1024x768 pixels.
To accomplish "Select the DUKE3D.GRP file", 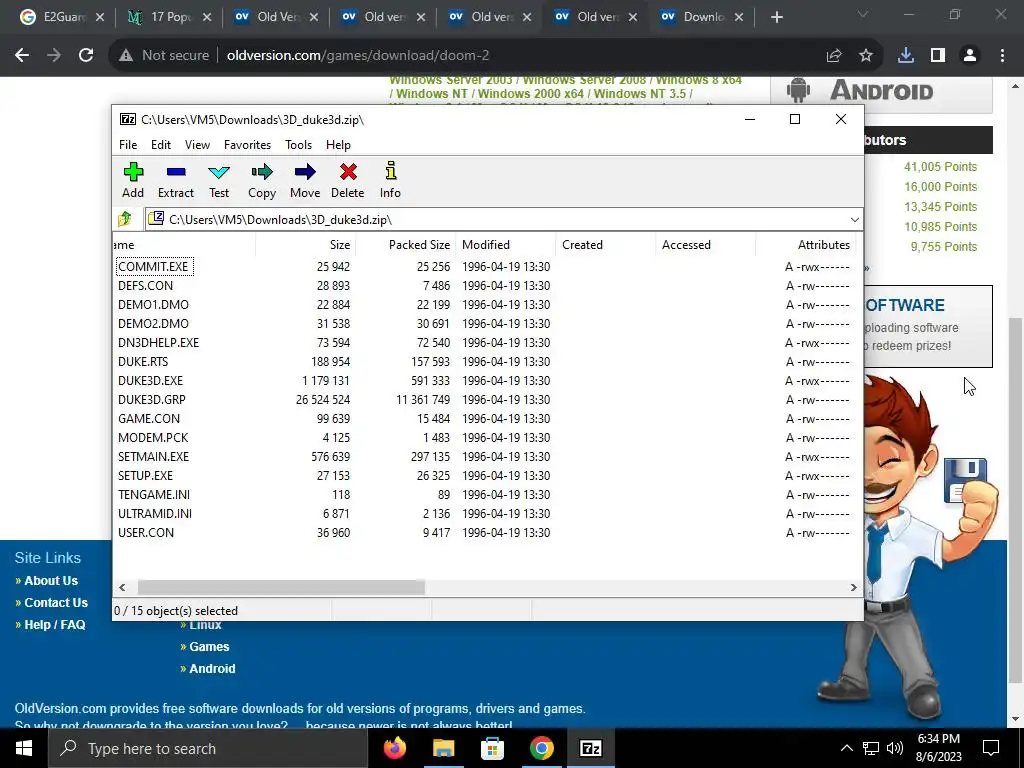I will pos(483,399).
